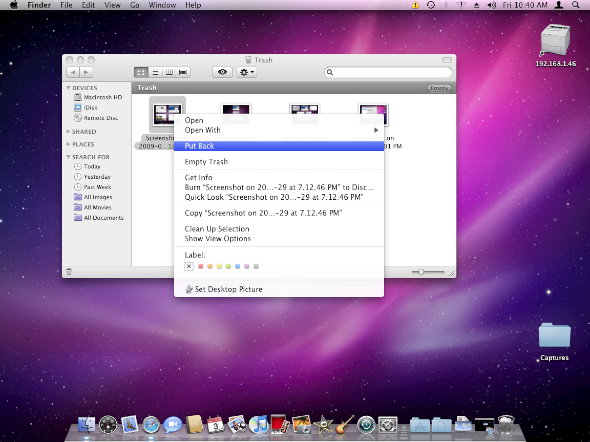This screenshot has height=442, width=590.
Task: Switch Finder to column view
Action: click(169, 72)
